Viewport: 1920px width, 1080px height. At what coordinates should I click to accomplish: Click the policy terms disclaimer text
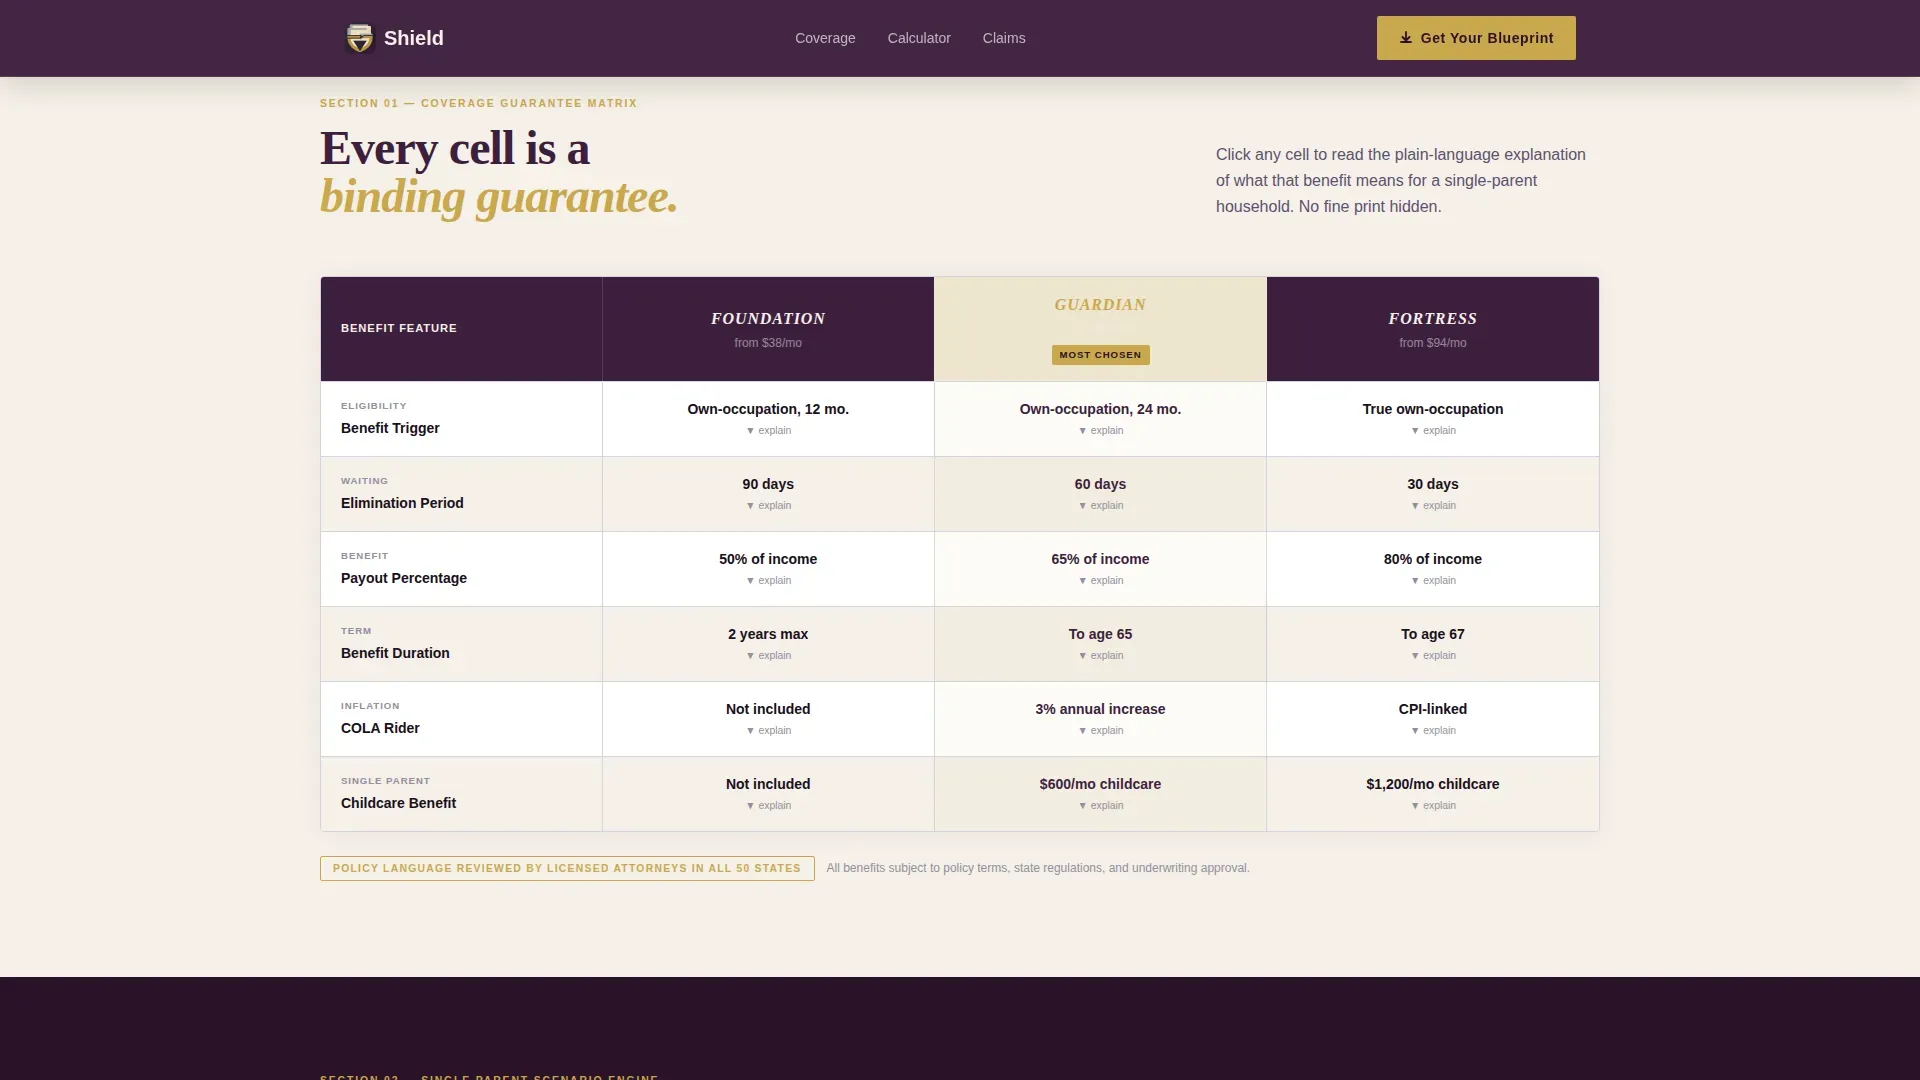click(1038, 868)
